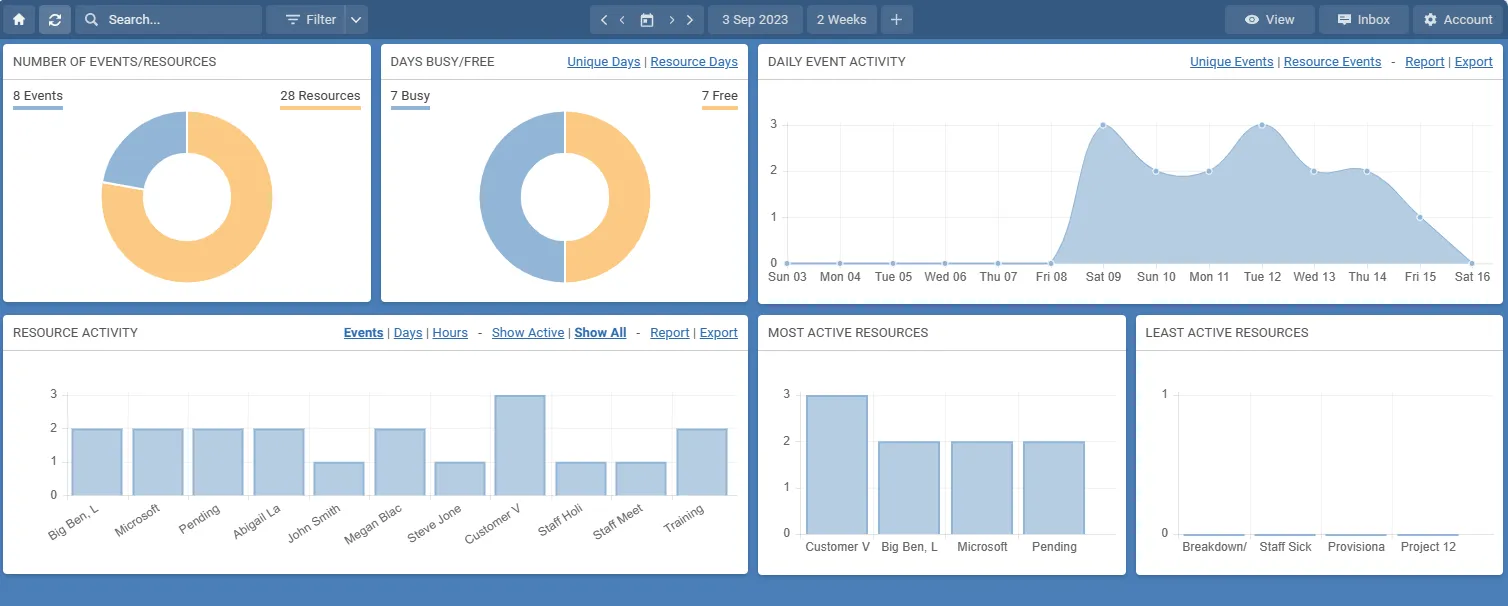The image size is (1508, 606).
Task: Toggle the 7 Busy legend item
Action: [x=410, y=98]
